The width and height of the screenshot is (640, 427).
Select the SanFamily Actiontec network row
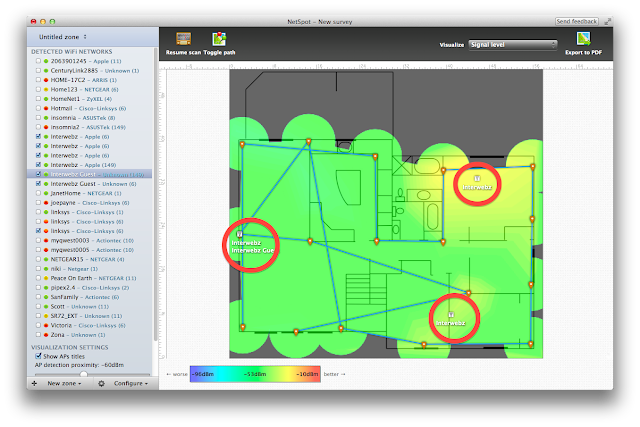[x=90, y=297]
